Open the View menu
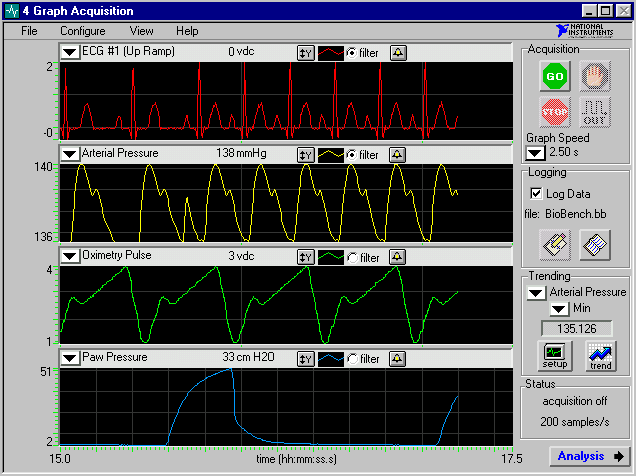The width and height of the screenshot is (636, 476). [x=141, y=31]
